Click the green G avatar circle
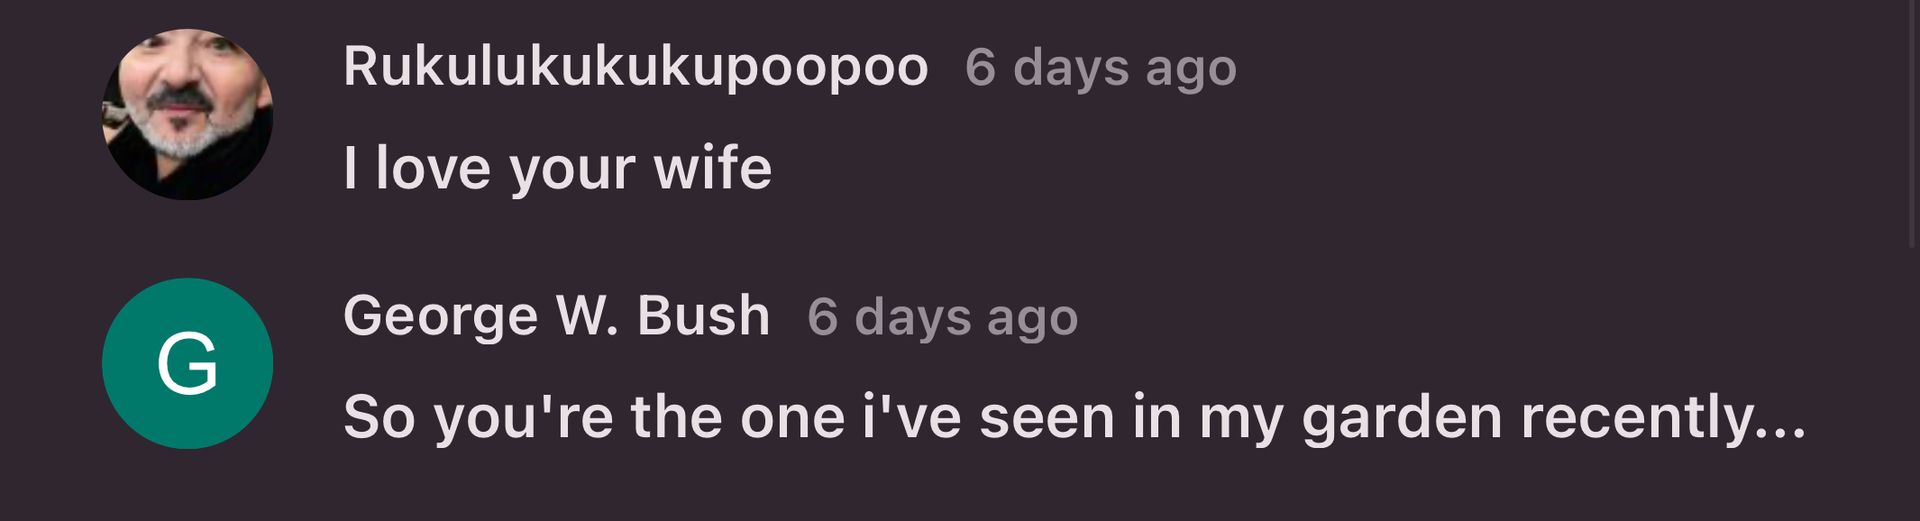Screen dimensions: 1920x521 (x=187, y=364)
